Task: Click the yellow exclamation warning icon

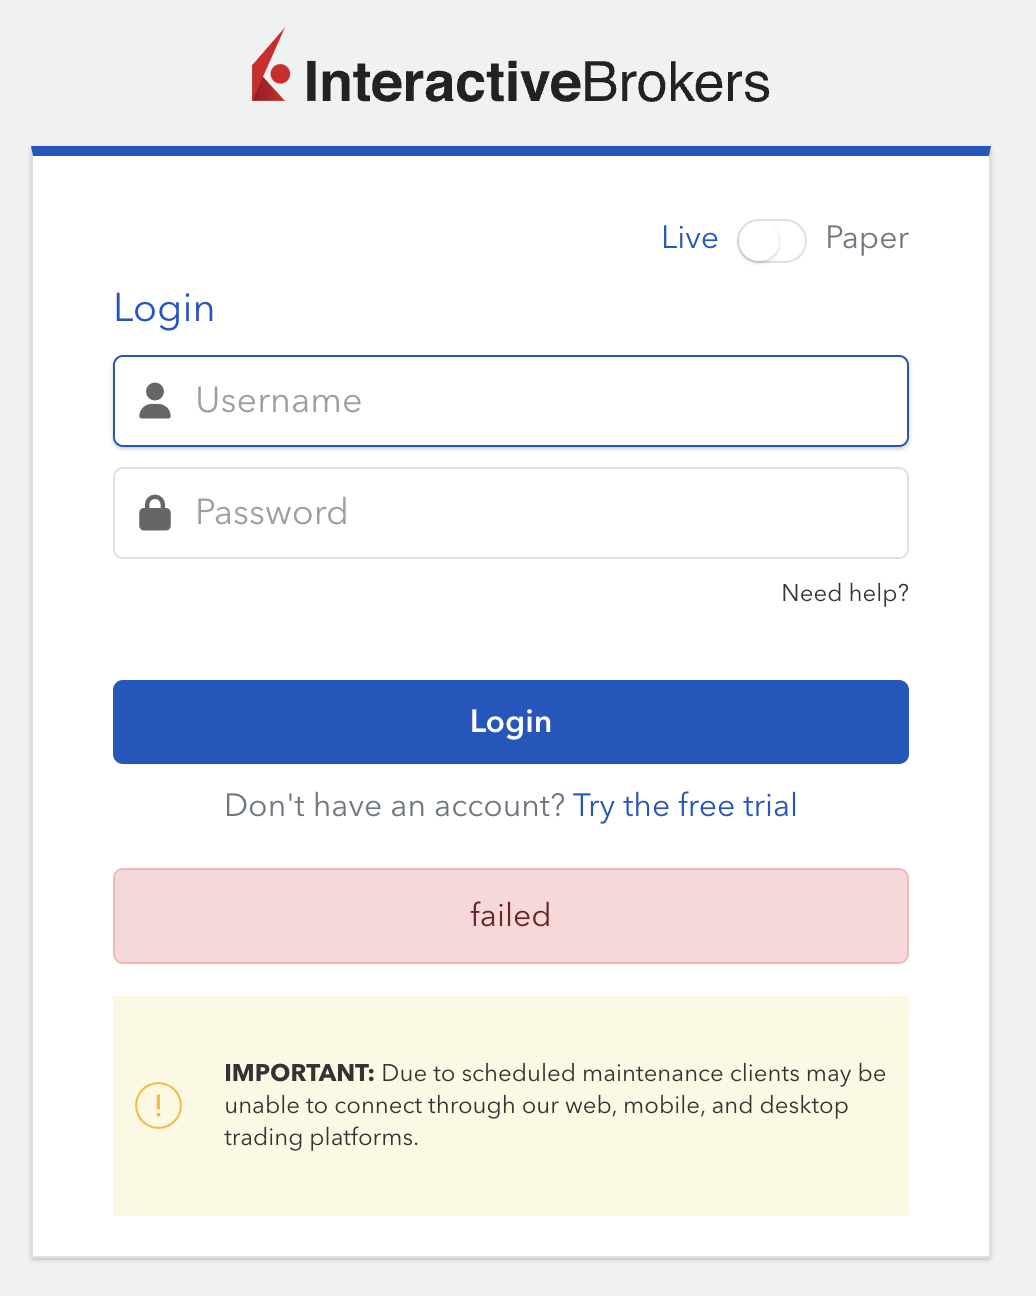Action: 158,1106
